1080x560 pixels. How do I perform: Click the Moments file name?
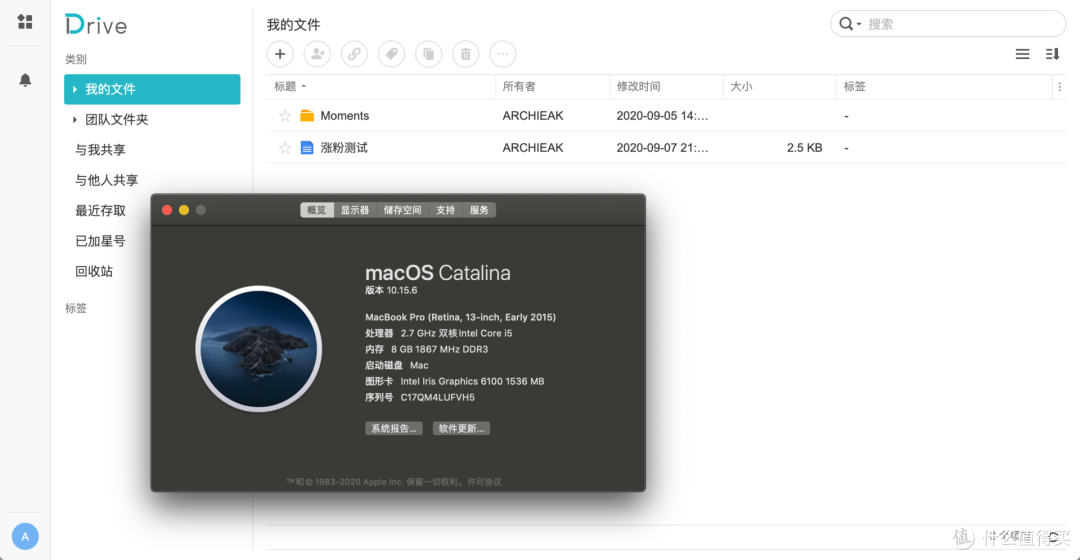[344, 116]
